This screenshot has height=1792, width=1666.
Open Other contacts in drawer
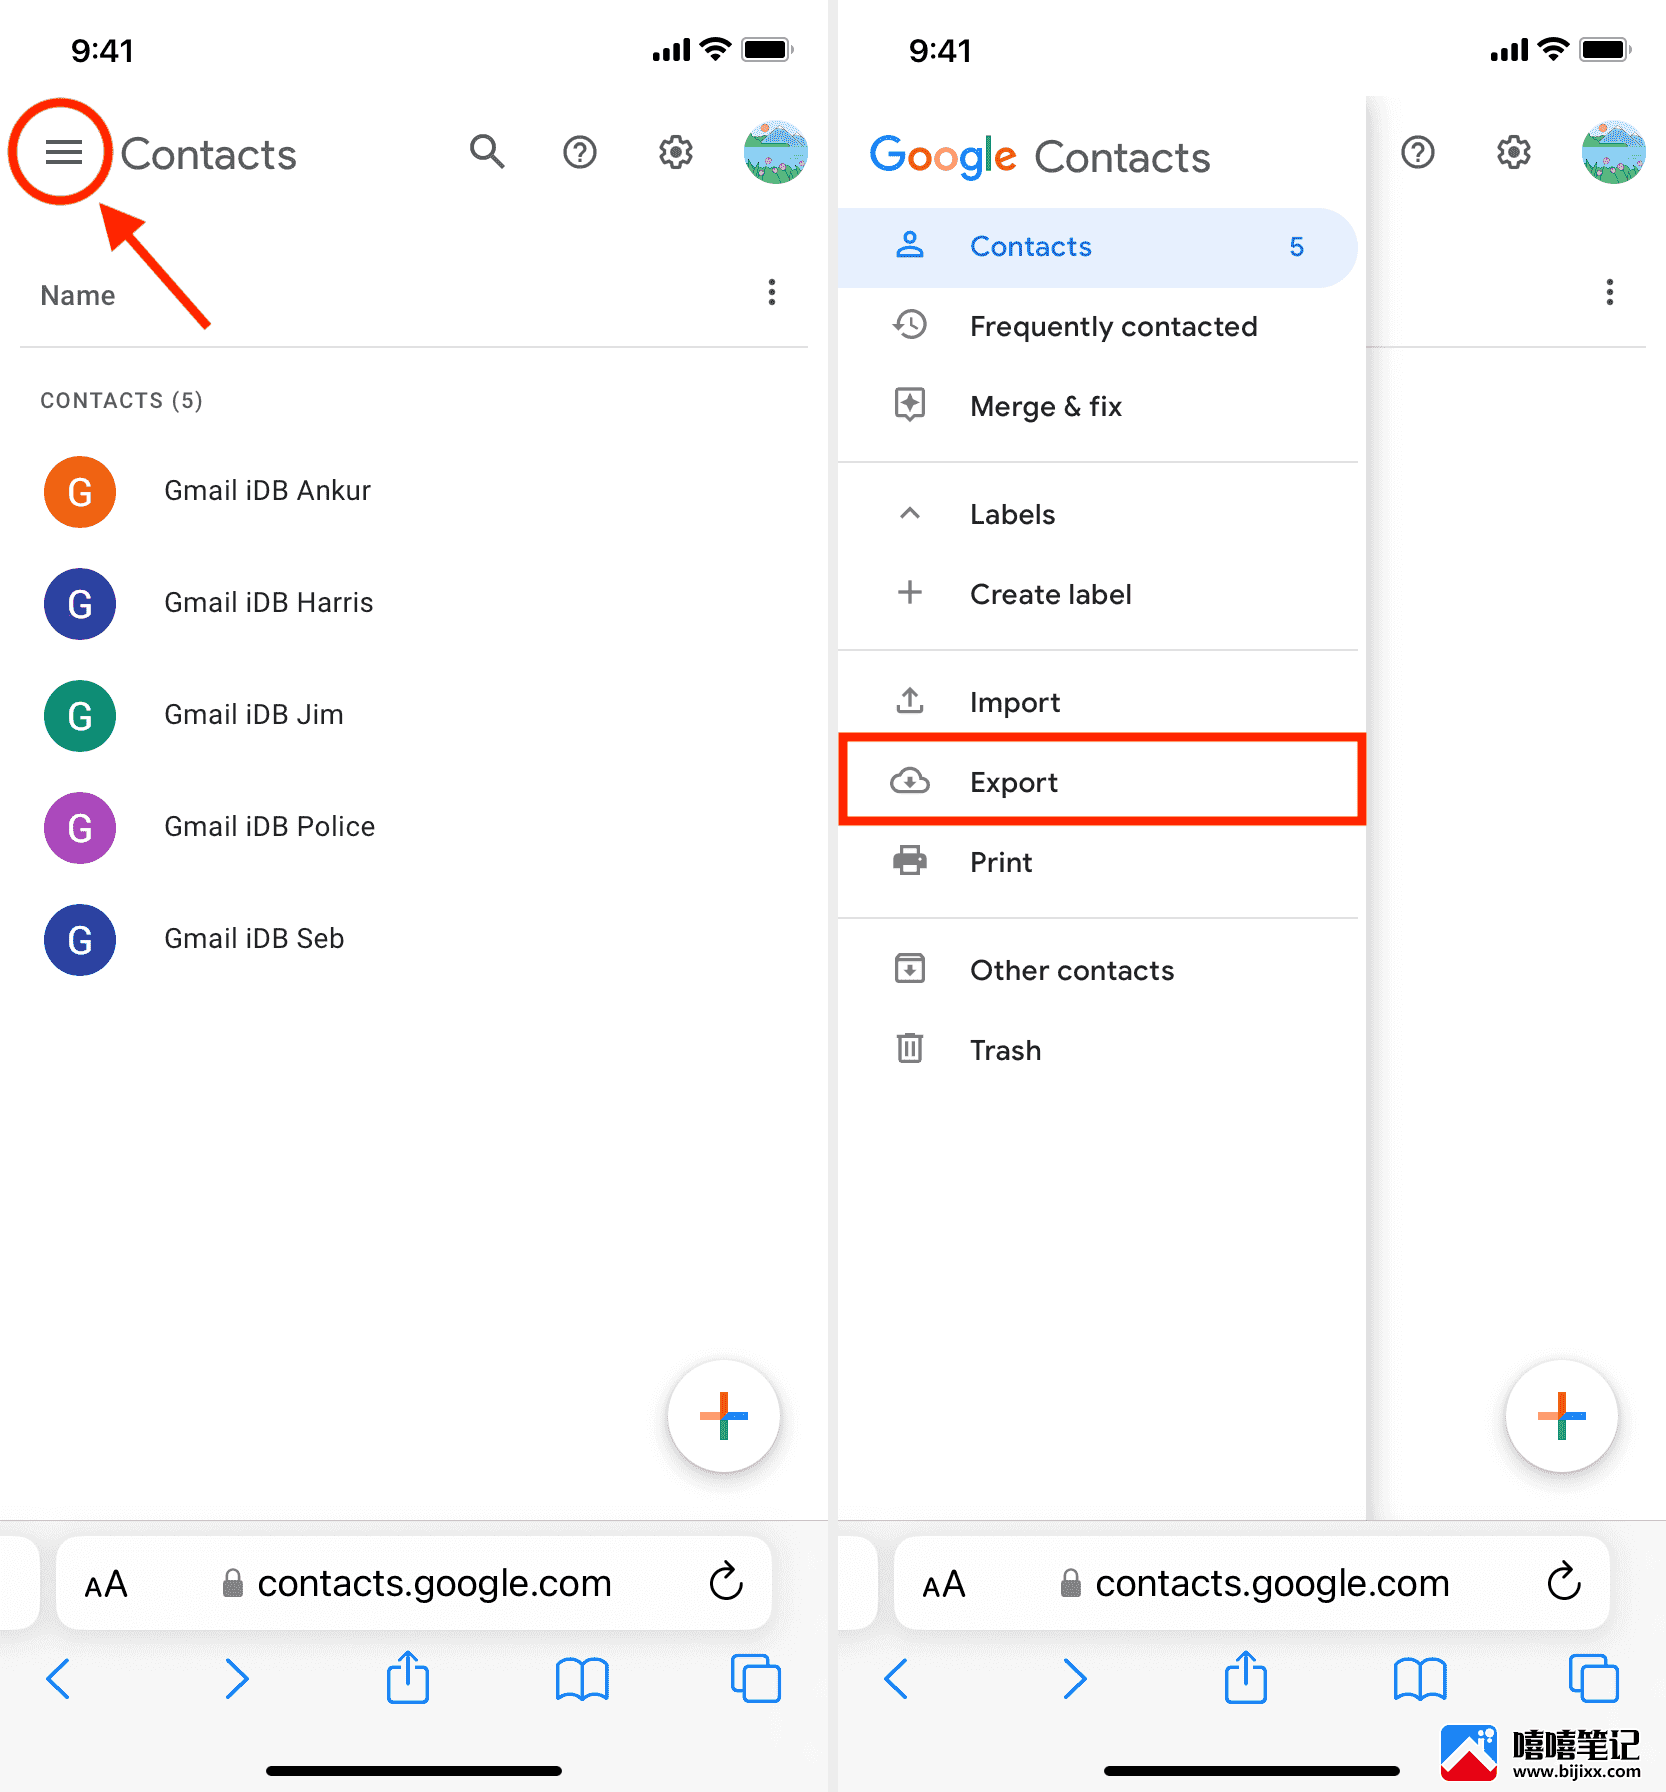tap(1097, 971)
